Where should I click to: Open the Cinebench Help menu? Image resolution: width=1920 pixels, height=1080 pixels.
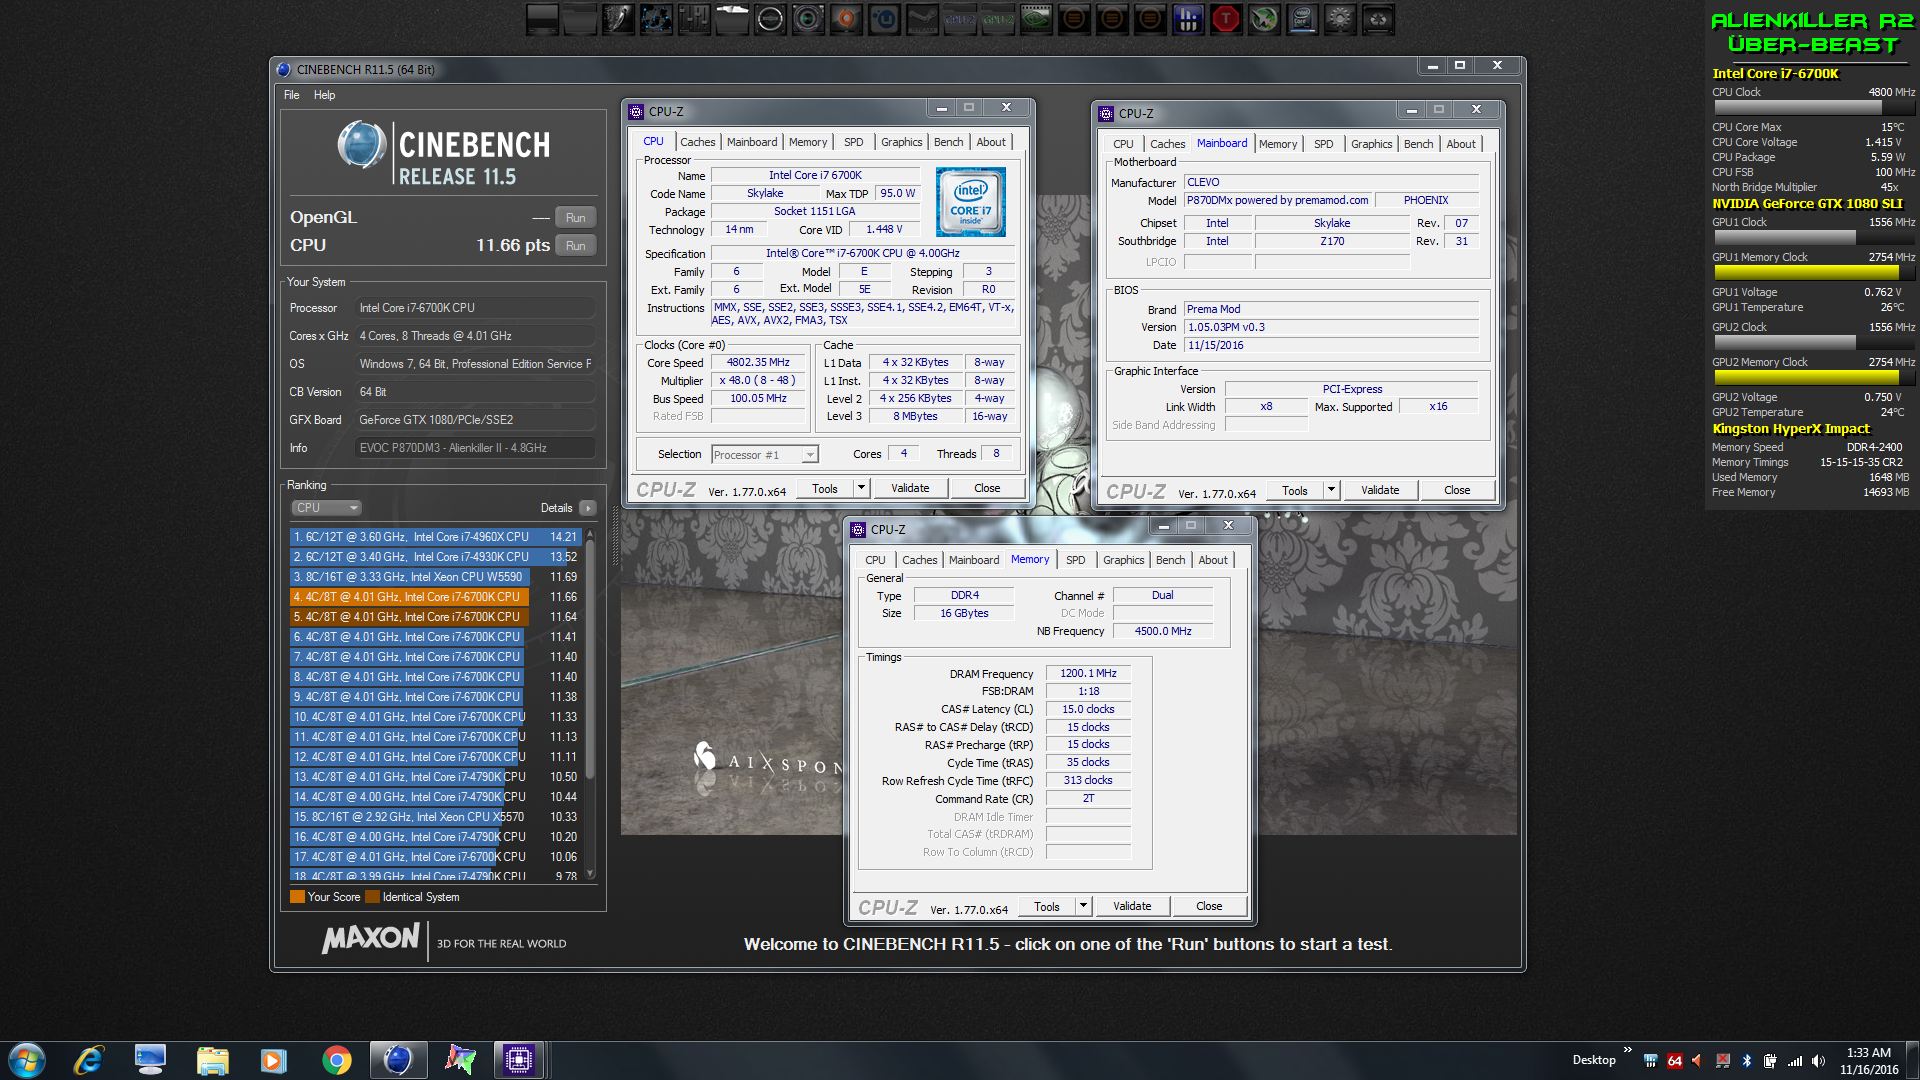click(x=324, y=95)
